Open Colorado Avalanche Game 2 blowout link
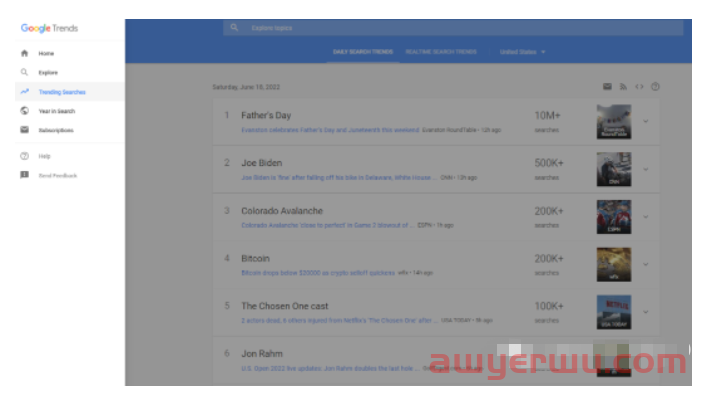This screenshot has width=705, height=393. tap(327, 225)
